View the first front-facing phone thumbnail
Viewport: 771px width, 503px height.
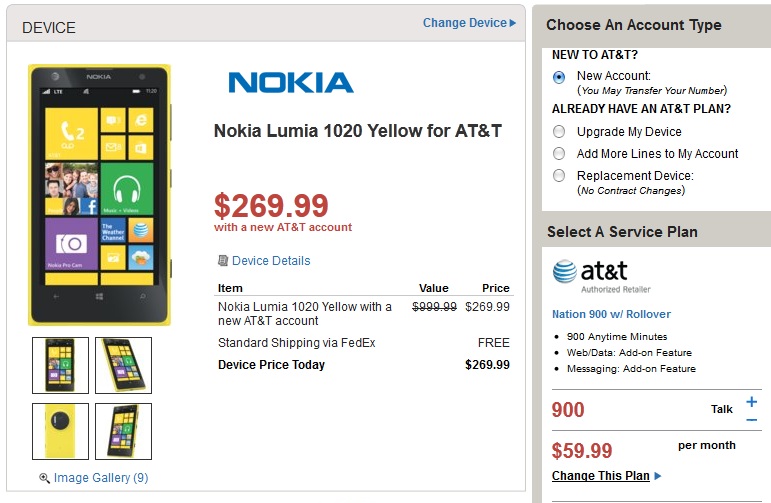[x=60, y=365]
